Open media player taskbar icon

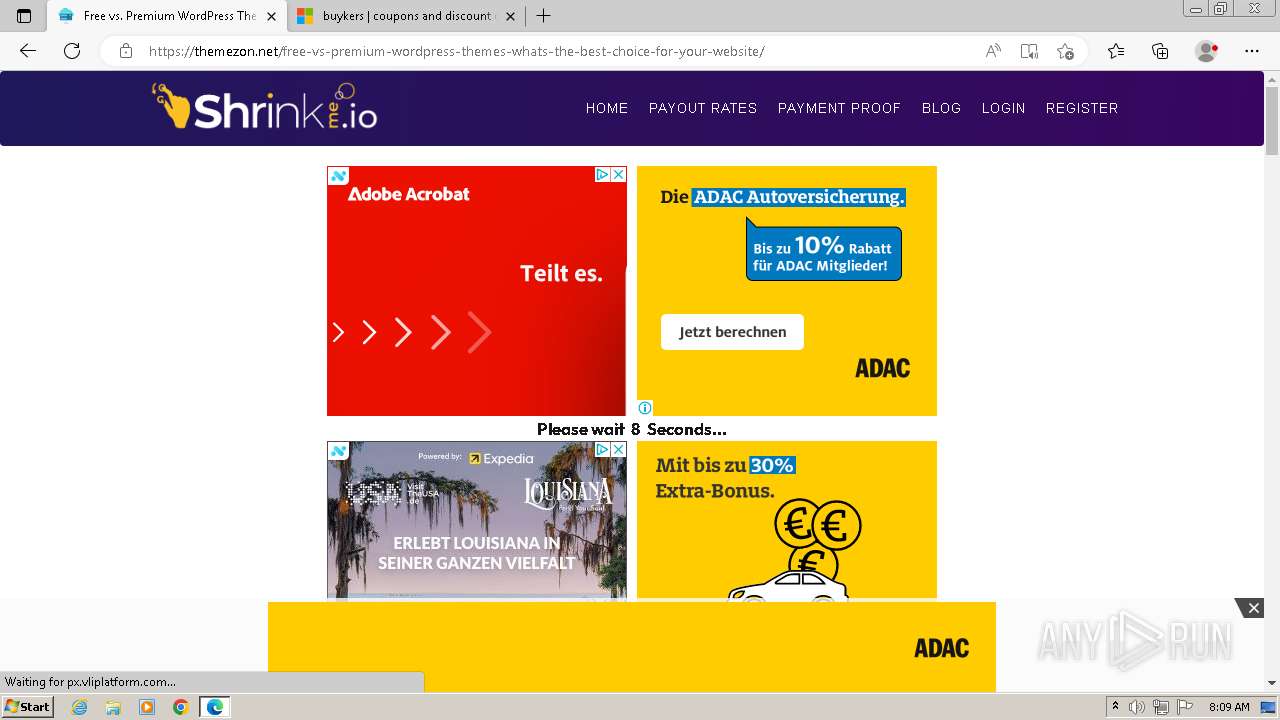pos(147,707)
